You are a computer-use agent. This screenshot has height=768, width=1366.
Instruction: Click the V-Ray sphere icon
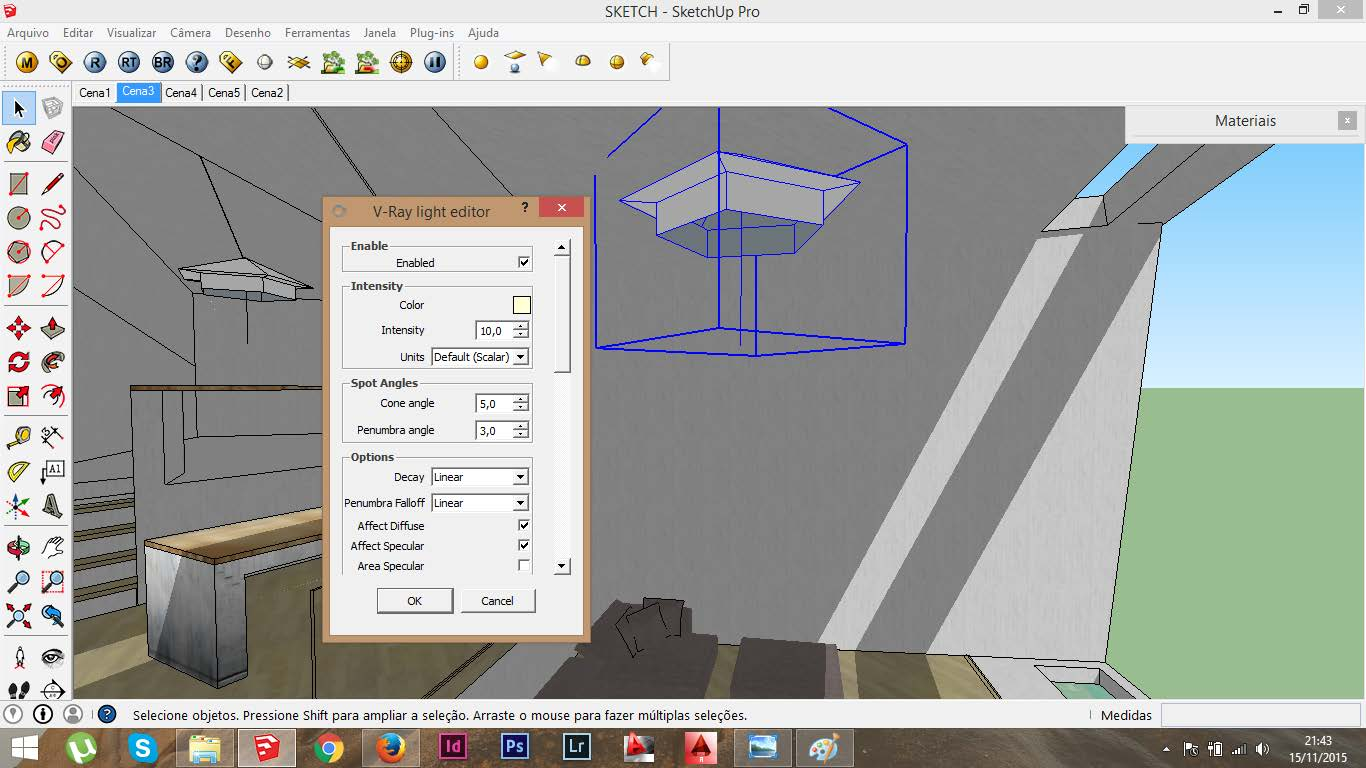265,62
